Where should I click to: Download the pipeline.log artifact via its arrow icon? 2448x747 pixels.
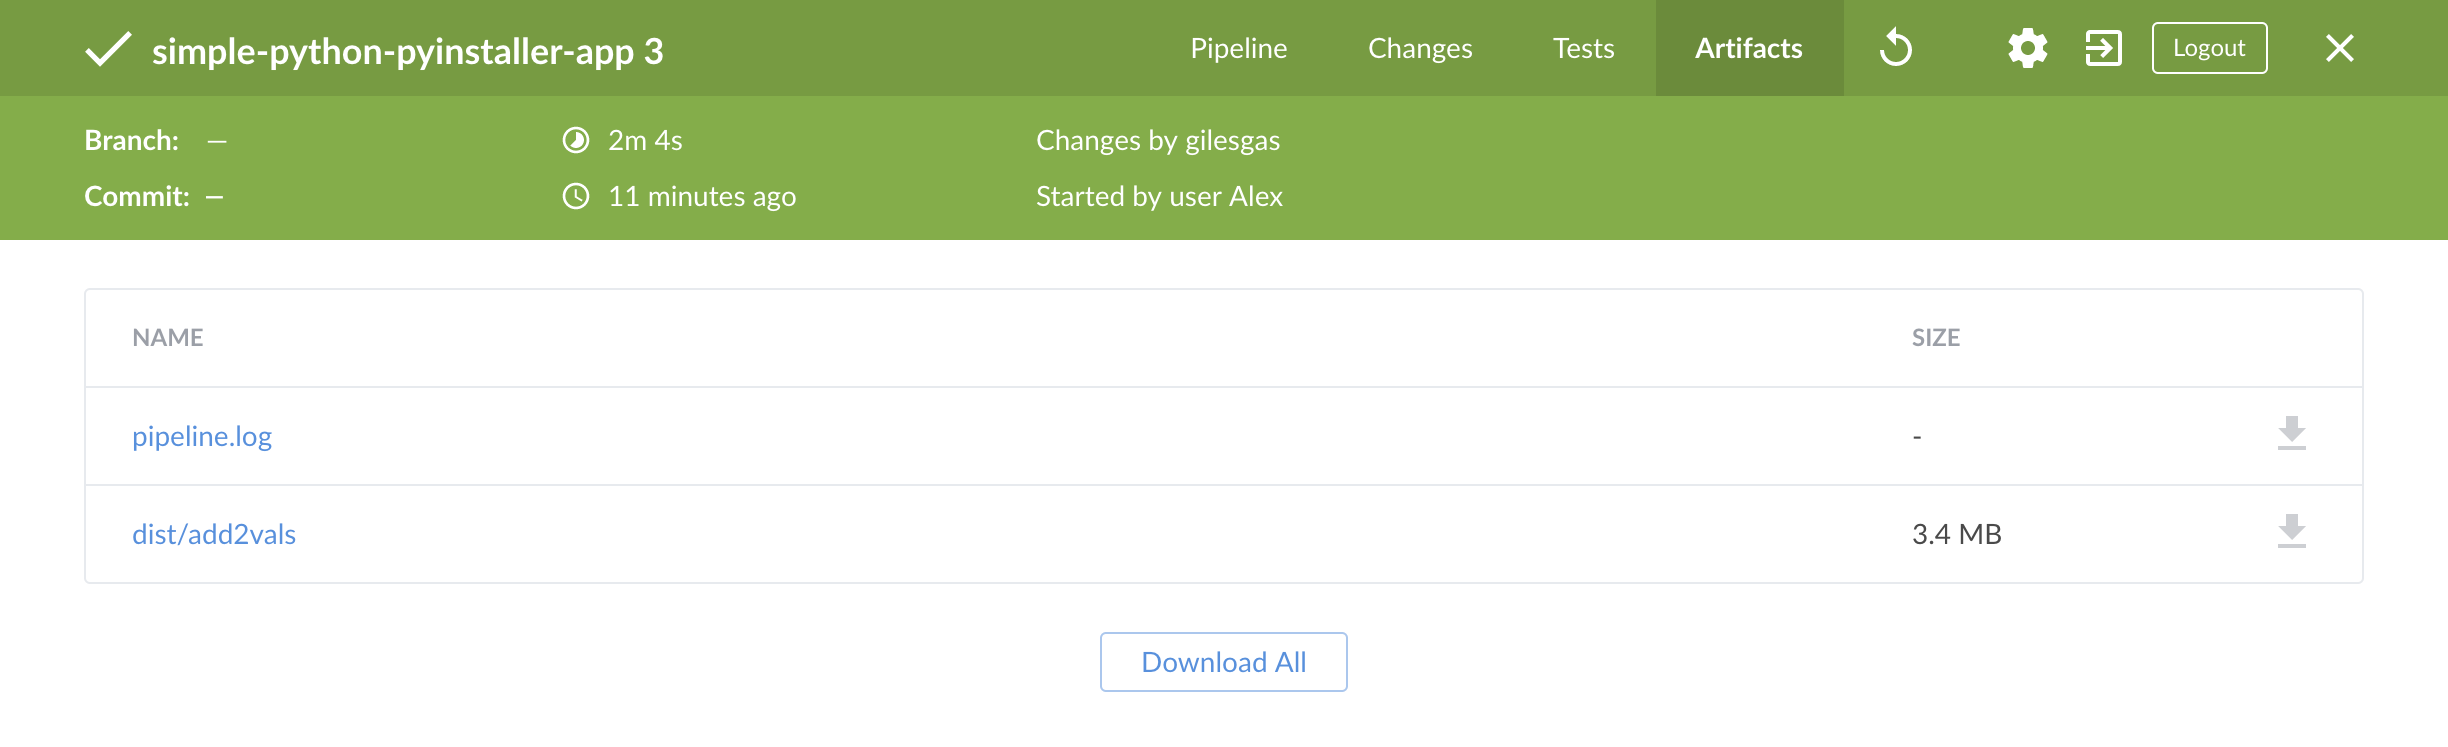(x=2291, y=434)
